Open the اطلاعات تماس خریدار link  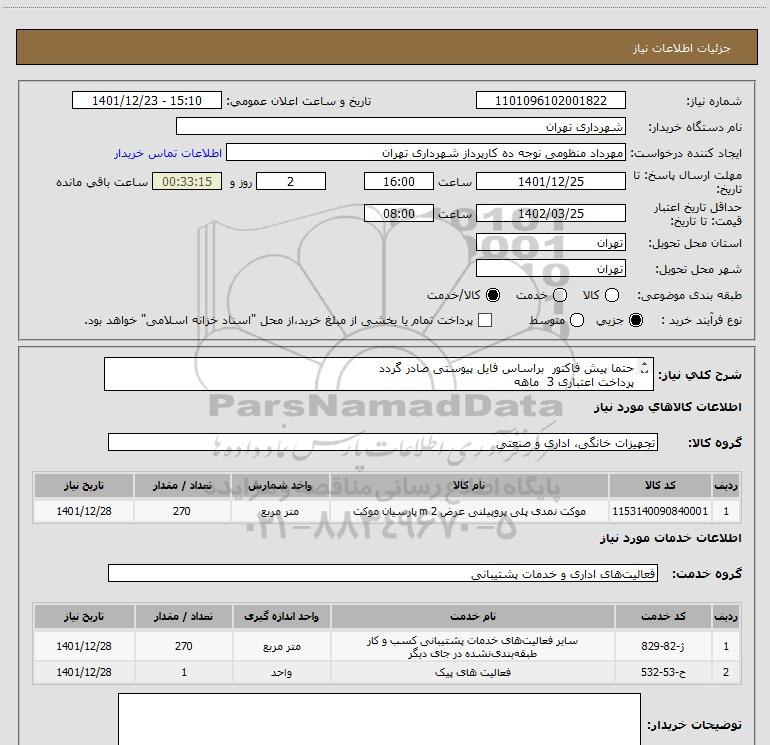(x=168, y=153)
